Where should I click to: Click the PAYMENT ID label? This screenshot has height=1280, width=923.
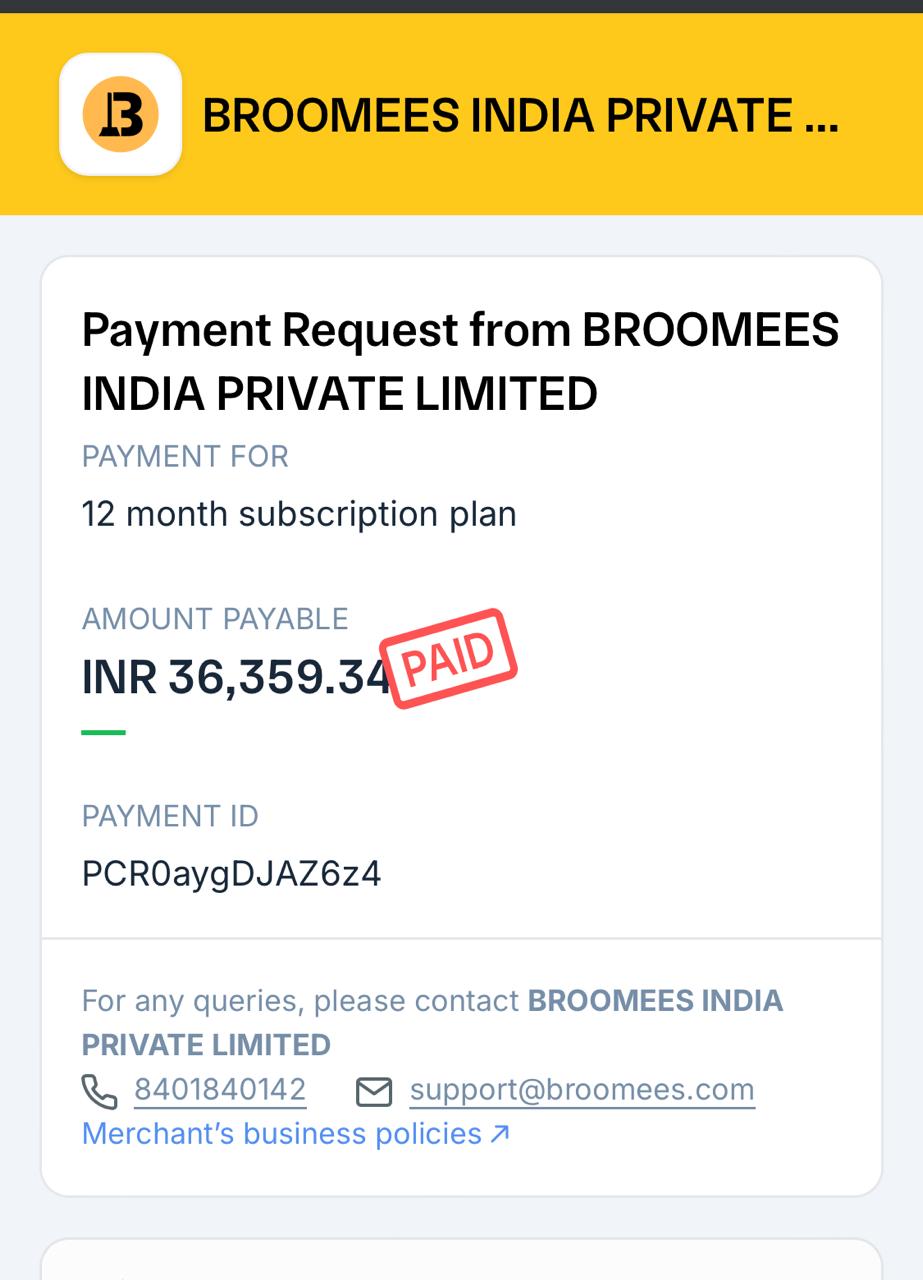pyautogui.click(x=170, y=817)
